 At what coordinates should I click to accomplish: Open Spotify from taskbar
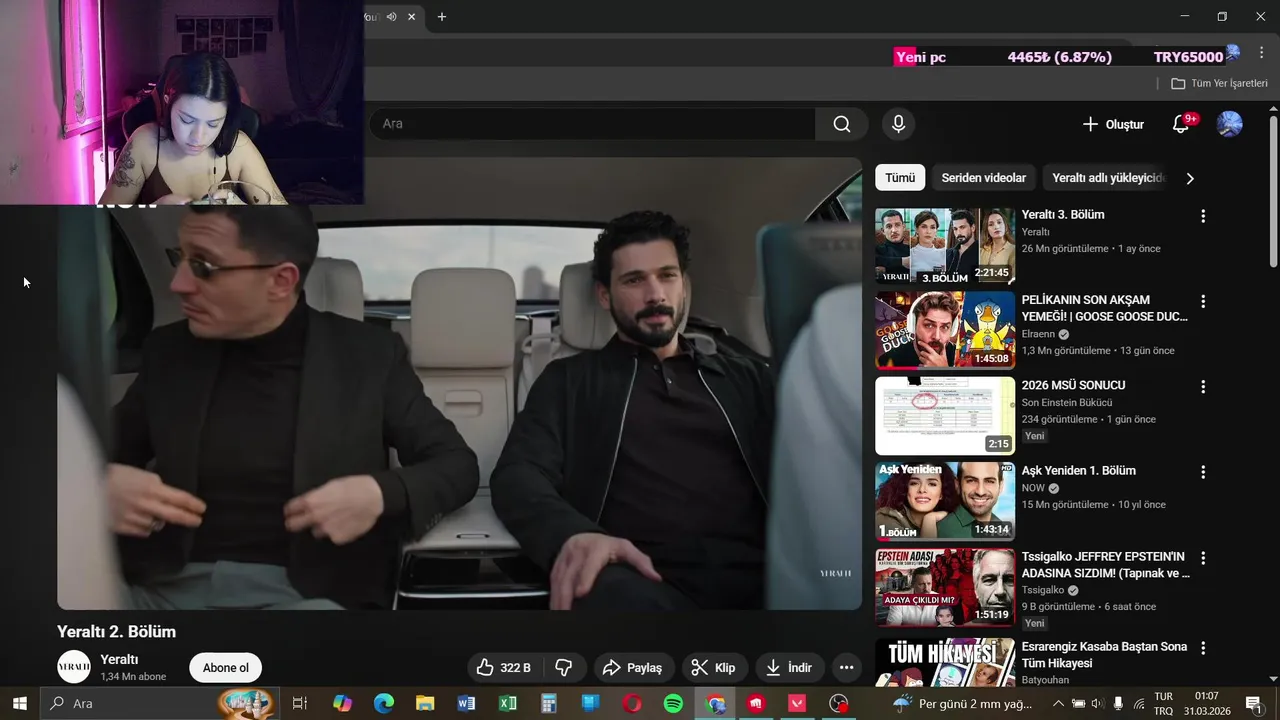pos(673,703)
